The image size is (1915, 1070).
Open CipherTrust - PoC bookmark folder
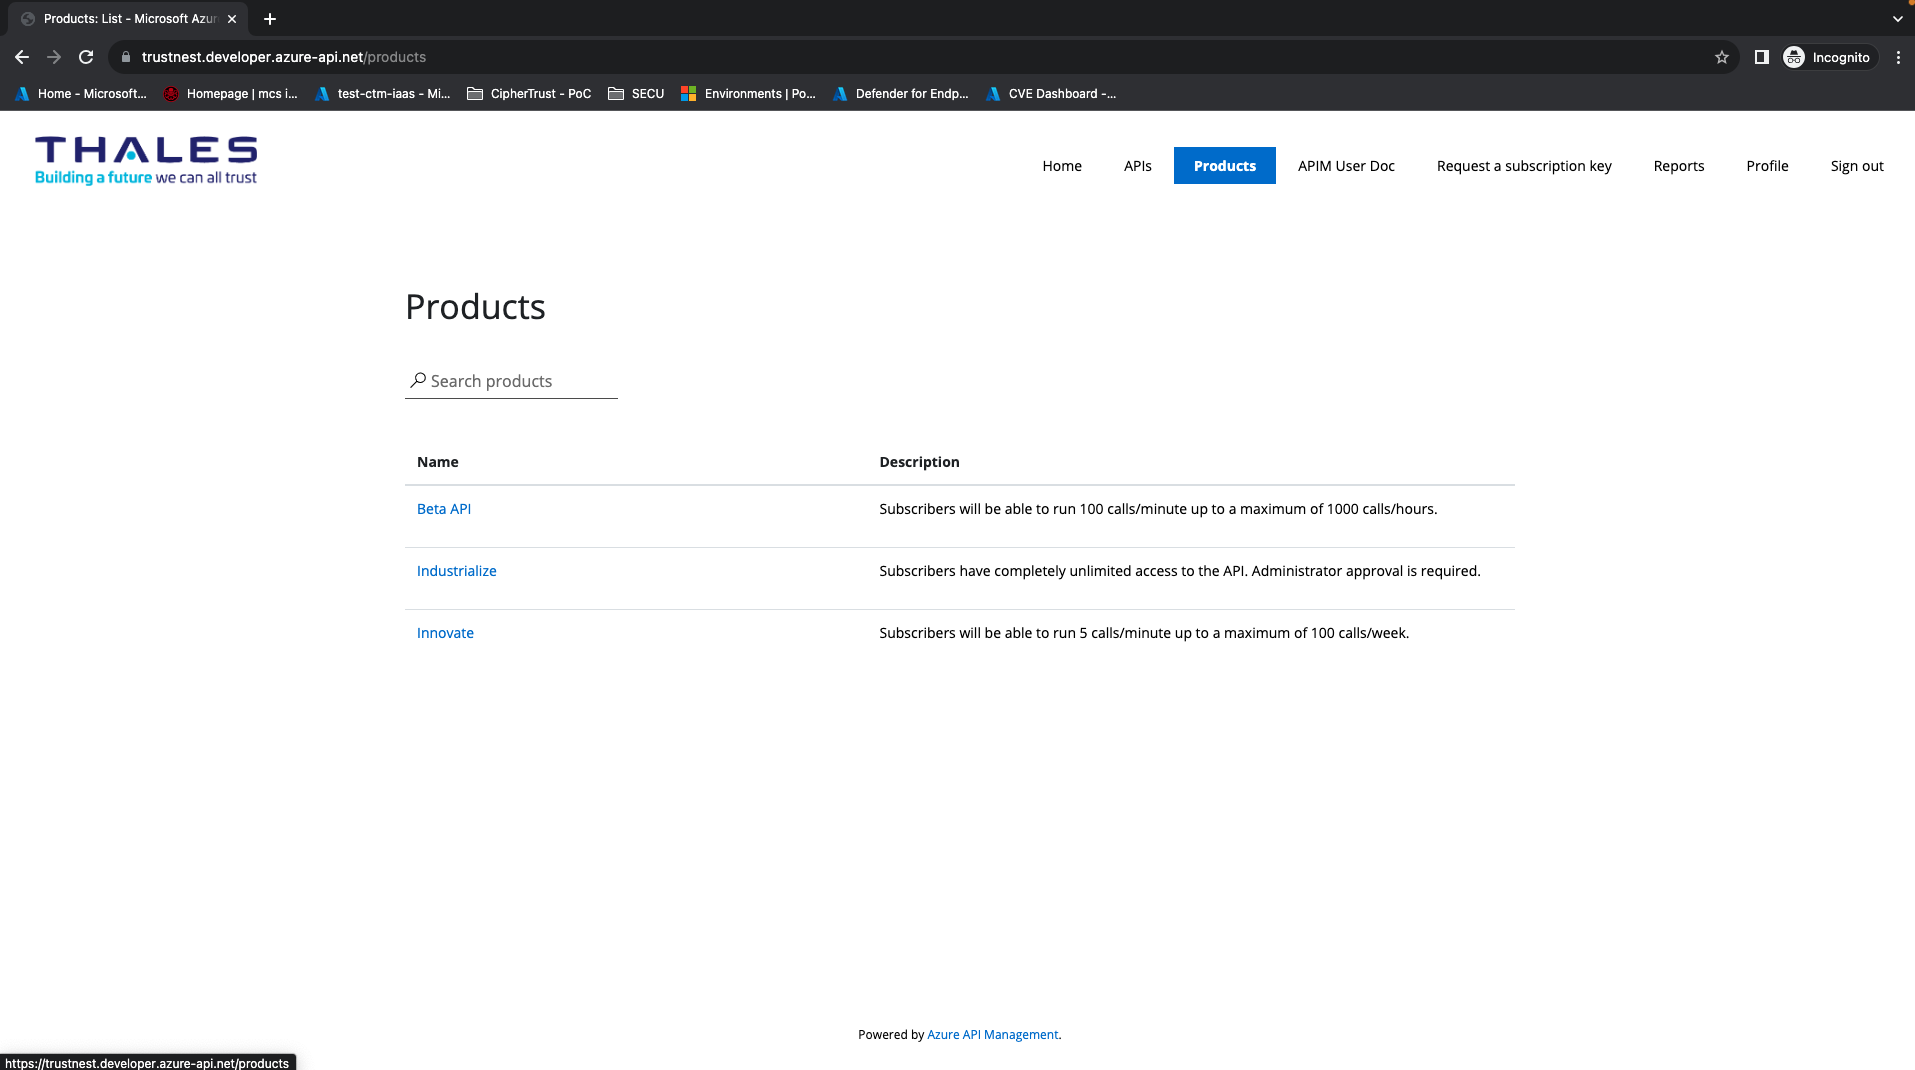(x=529, y=94)
